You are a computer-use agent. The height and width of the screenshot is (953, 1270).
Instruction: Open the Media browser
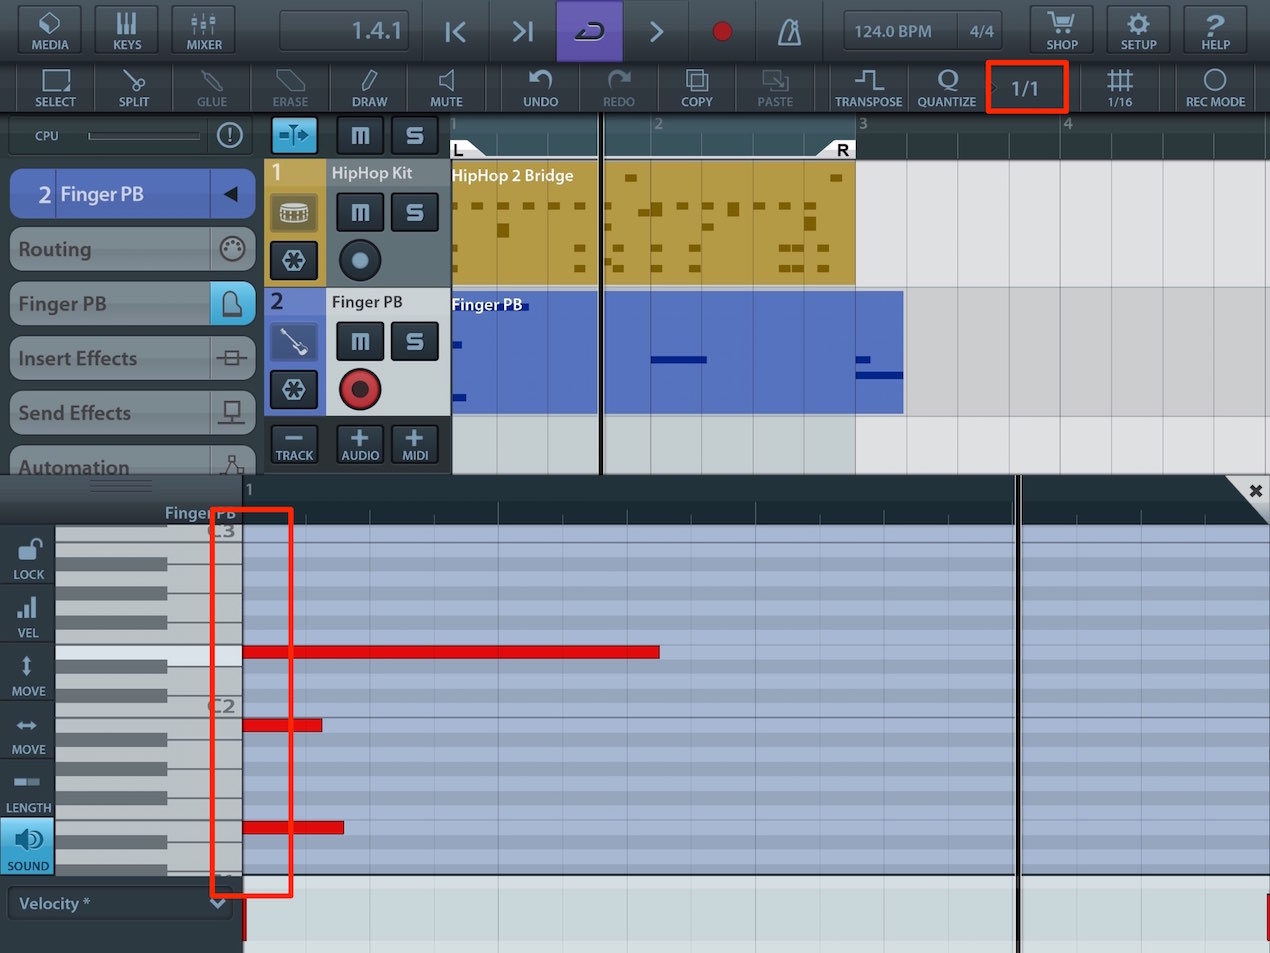(x=49, y=30)
